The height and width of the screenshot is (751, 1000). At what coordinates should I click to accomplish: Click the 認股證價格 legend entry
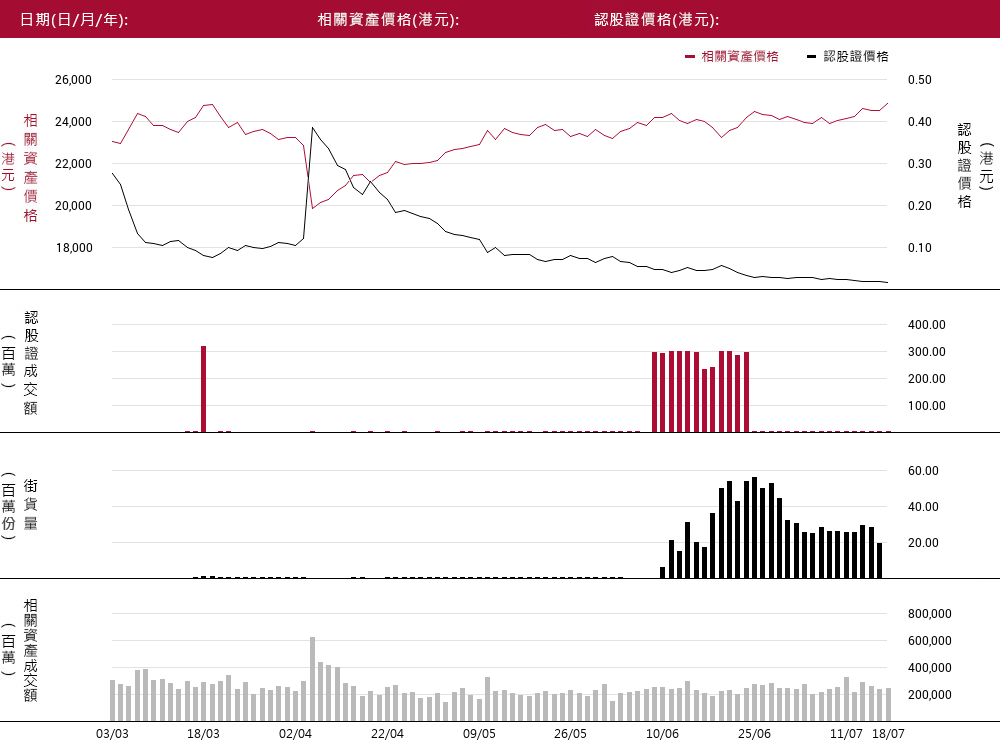point(848,57)
